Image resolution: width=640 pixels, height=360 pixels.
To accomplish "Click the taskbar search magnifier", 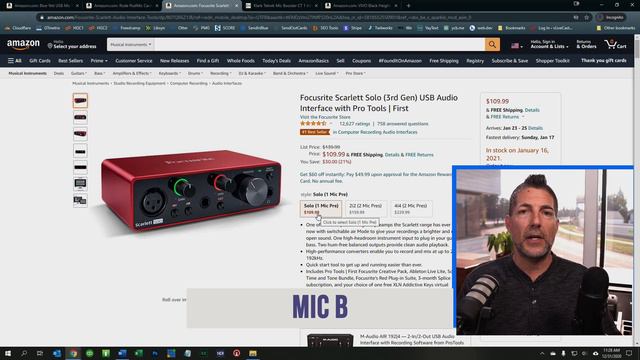I will point(24,353).
